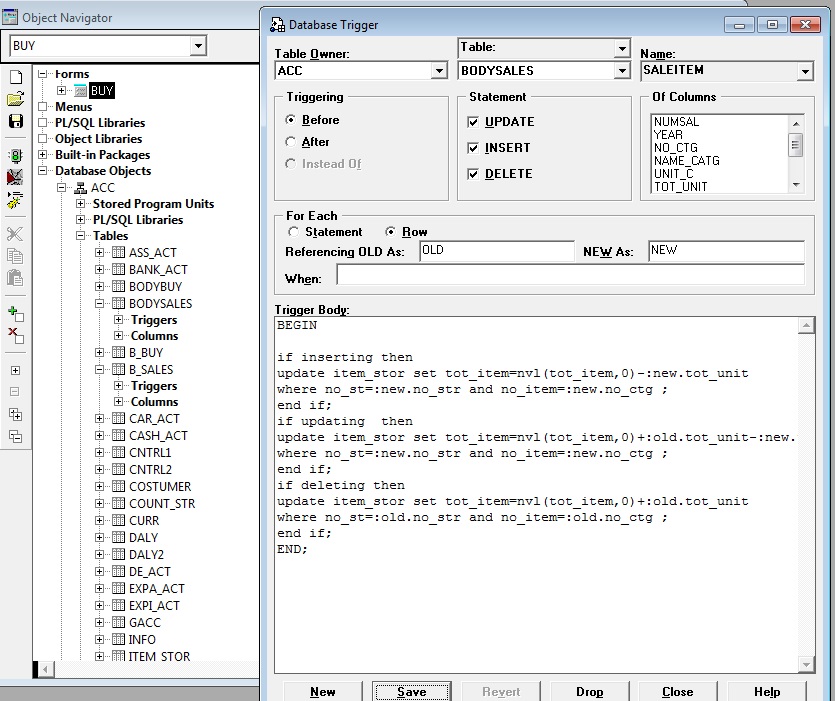
Task: Click the red X Delete icon
Action: [15, 335]
